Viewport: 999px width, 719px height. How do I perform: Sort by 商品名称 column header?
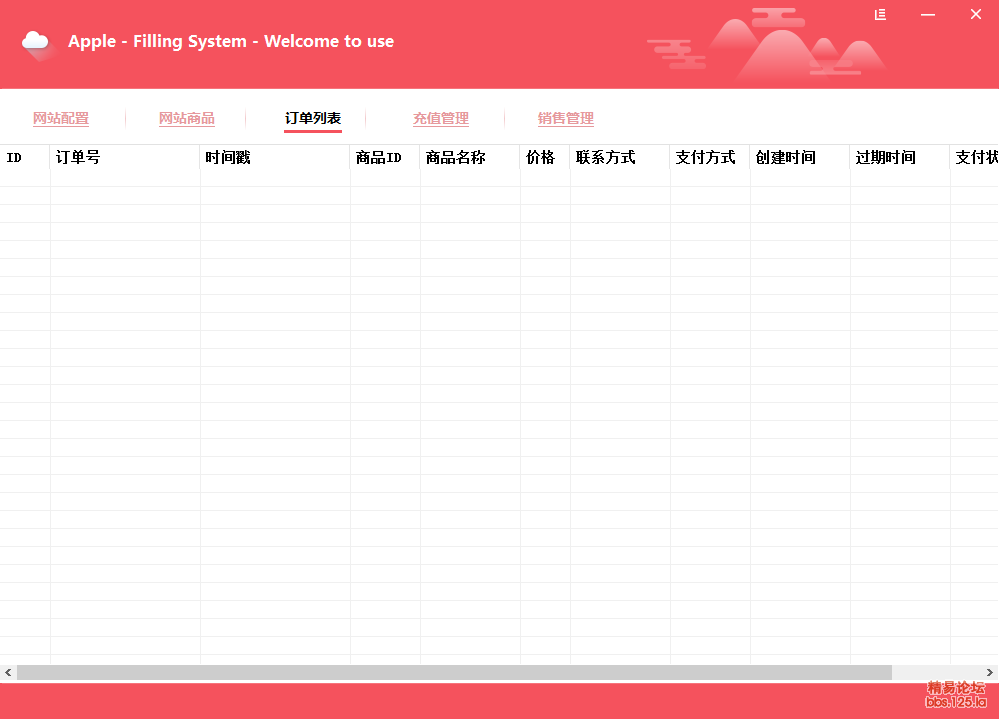(469, 158)
